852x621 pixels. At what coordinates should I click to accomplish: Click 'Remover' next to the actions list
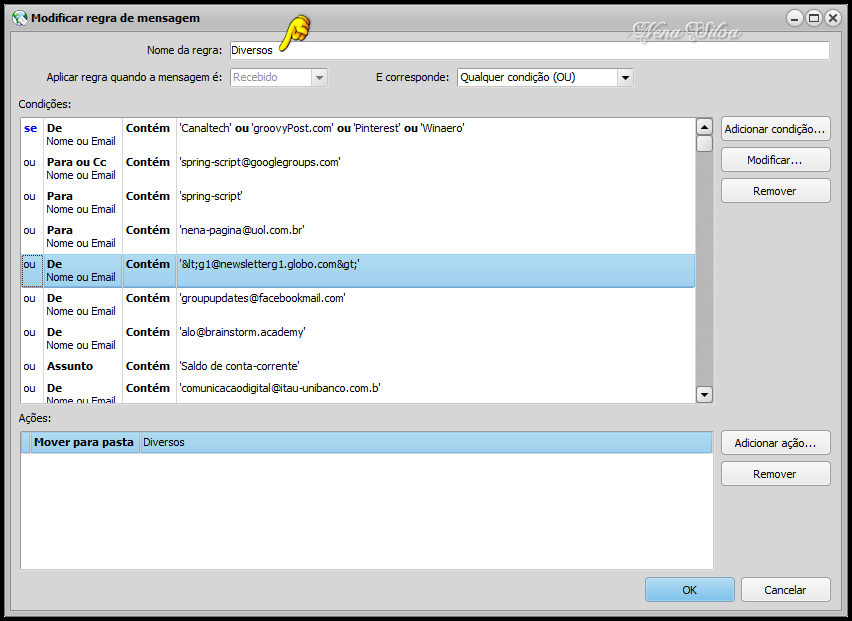(x=775, y=474)
